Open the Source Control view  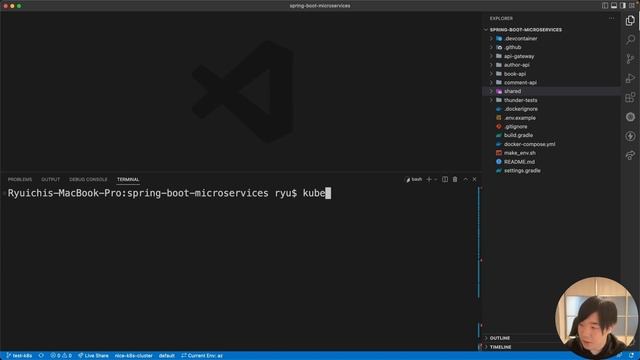(630, 59)
